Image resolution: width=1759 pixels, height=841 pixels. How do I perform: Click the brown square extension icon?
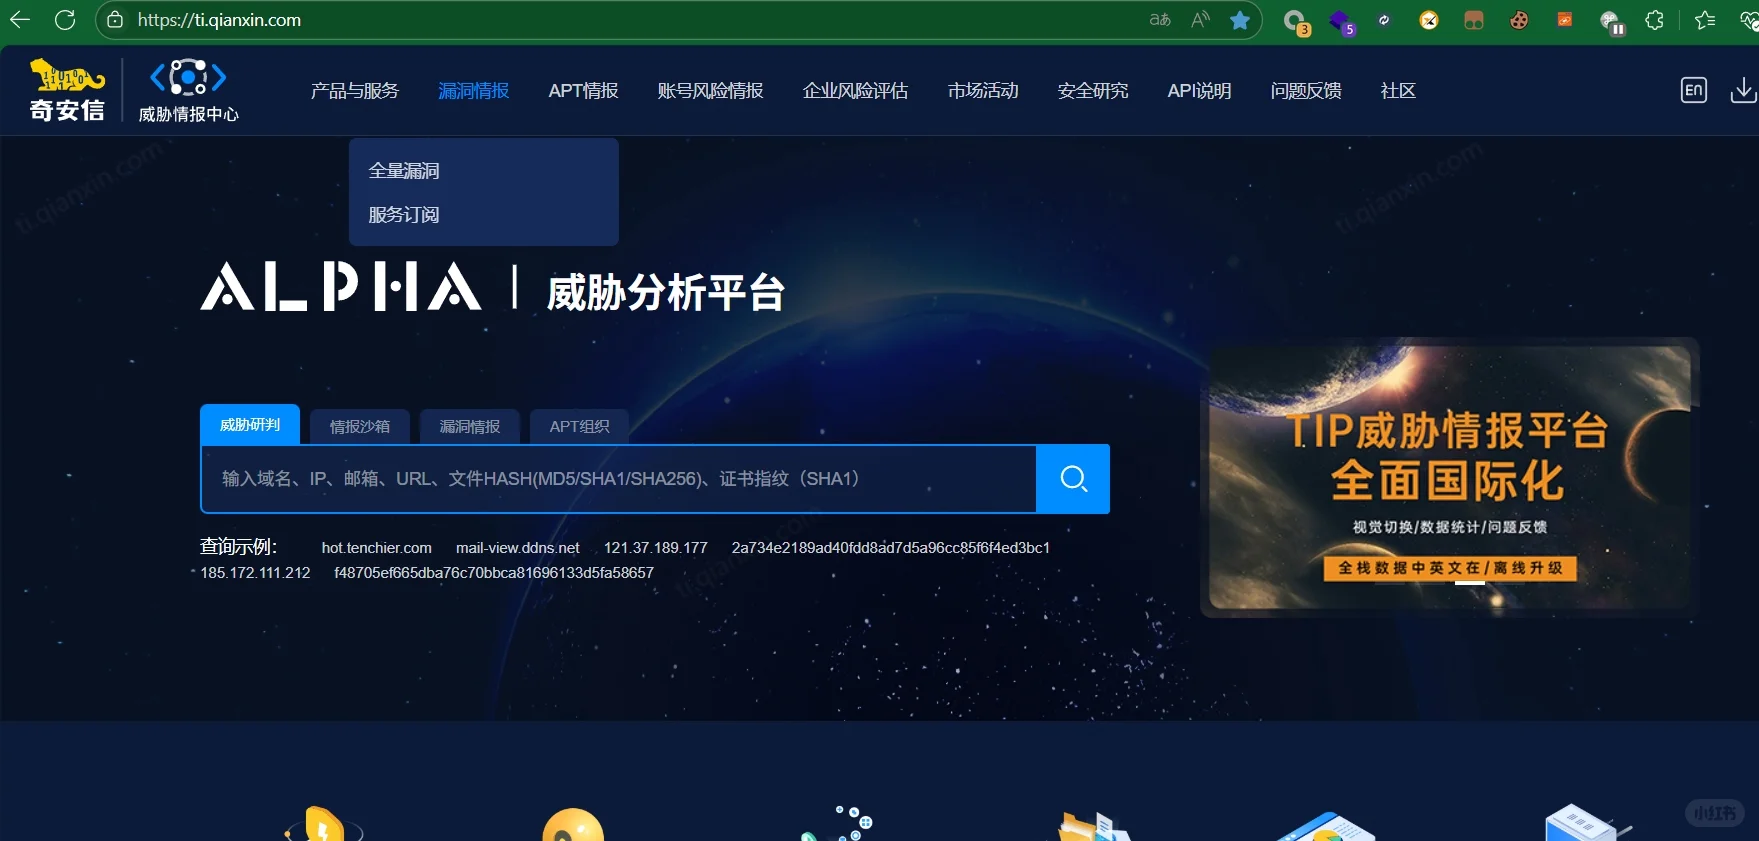[1474, 20]
